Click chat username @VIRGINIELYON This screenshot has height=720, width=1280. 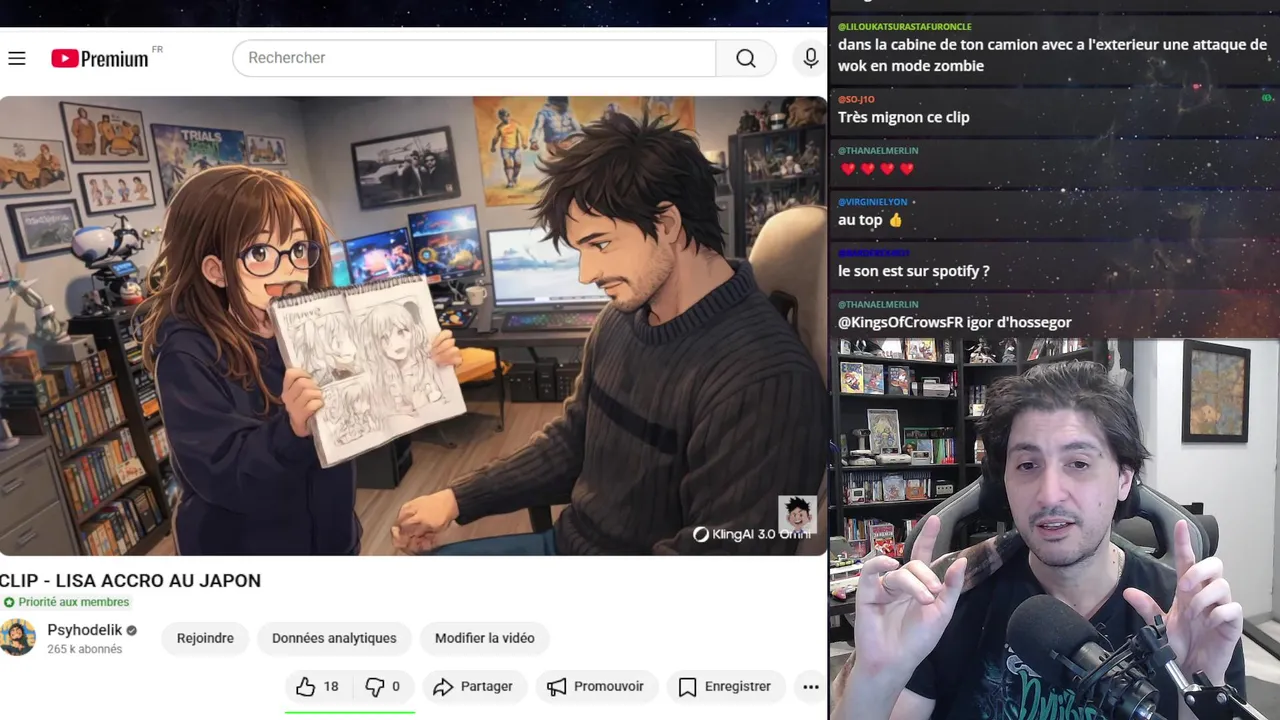coord(874,201)
